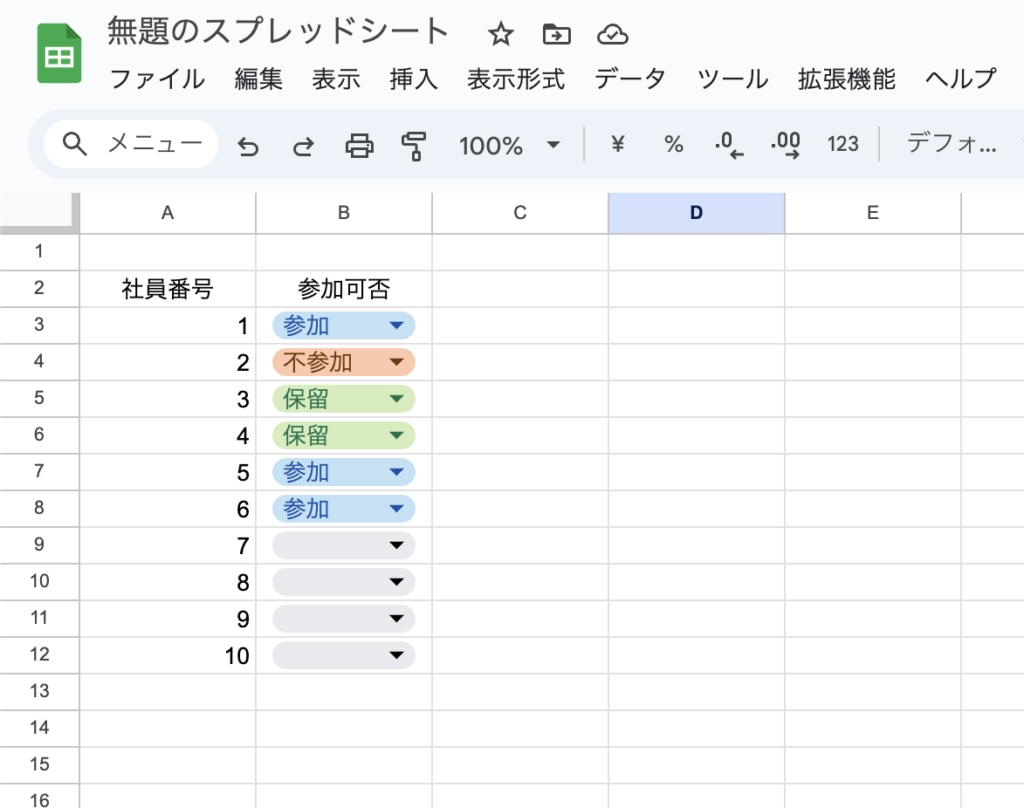The width and height of the screenshot is (1024, 808).
Task: Select the 参加可否 header cell
Action: point(344,289)
